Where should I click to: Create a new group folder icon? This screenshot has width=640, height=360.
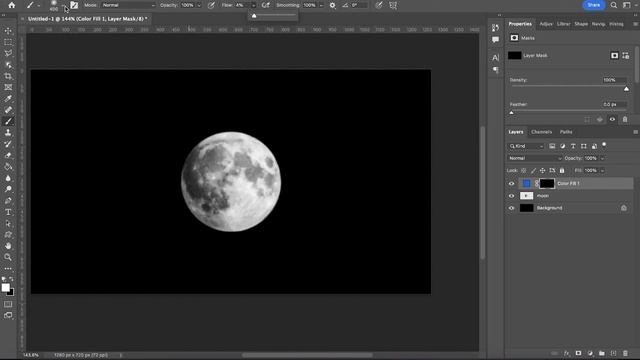pos(602,353)
